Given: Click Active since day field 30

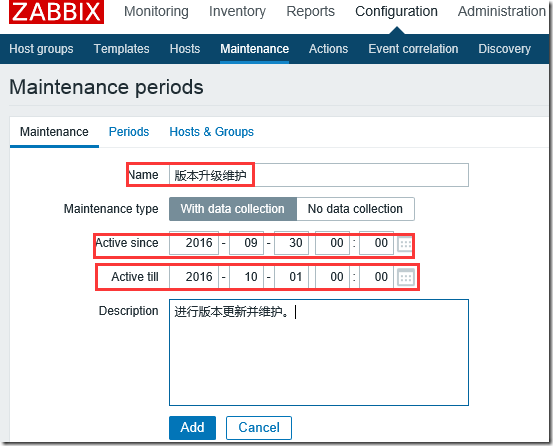Looking at the screenshot, I should (291, 243).
